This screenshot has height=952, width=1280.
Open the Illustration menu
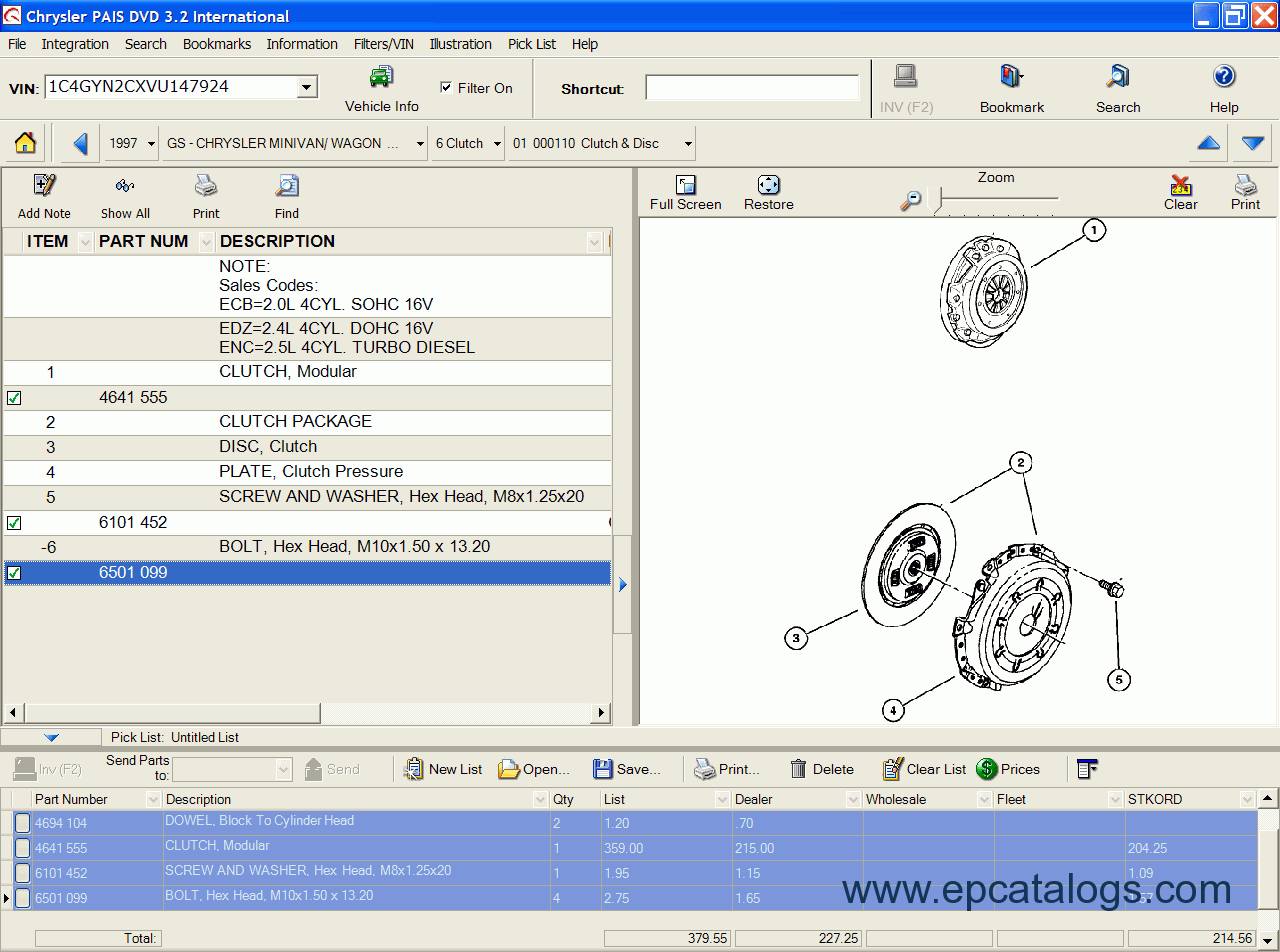461,44
